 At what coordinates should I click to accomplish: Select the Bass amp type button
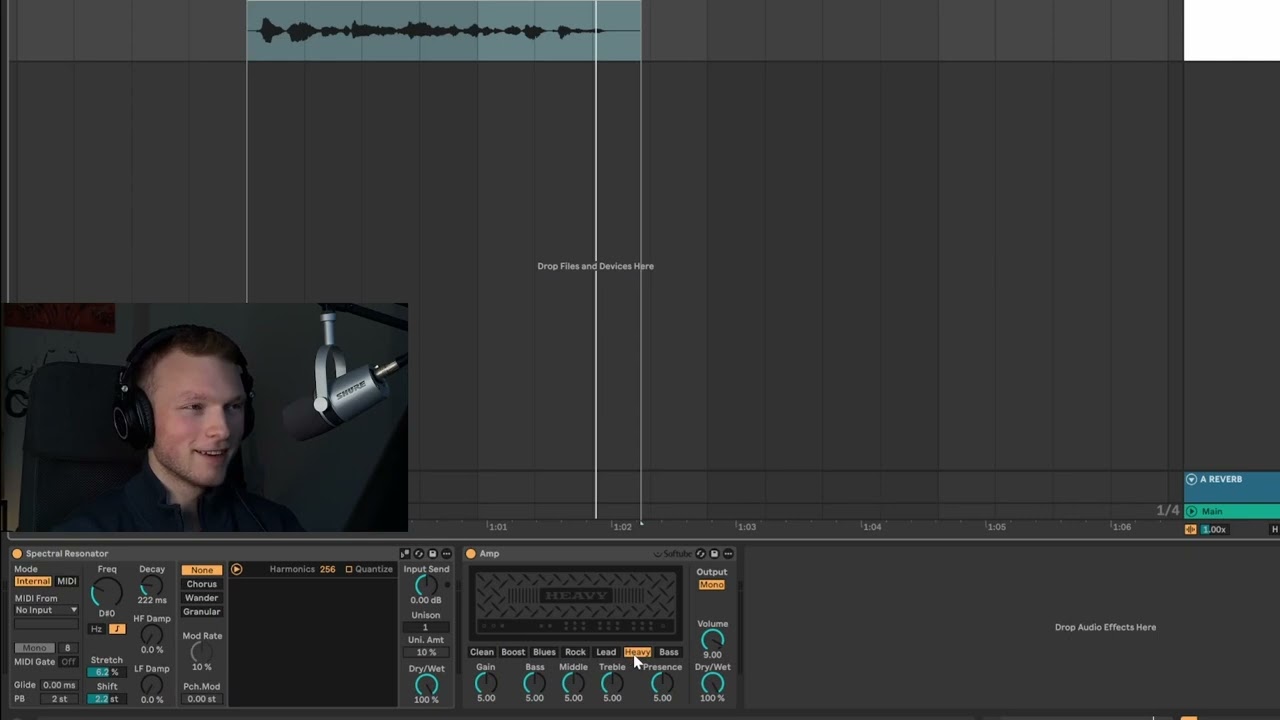coord(669,652)
